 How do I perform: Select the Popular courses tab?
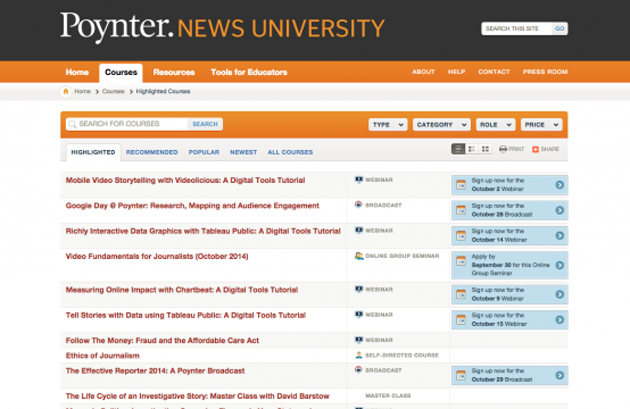pos(204,152)
